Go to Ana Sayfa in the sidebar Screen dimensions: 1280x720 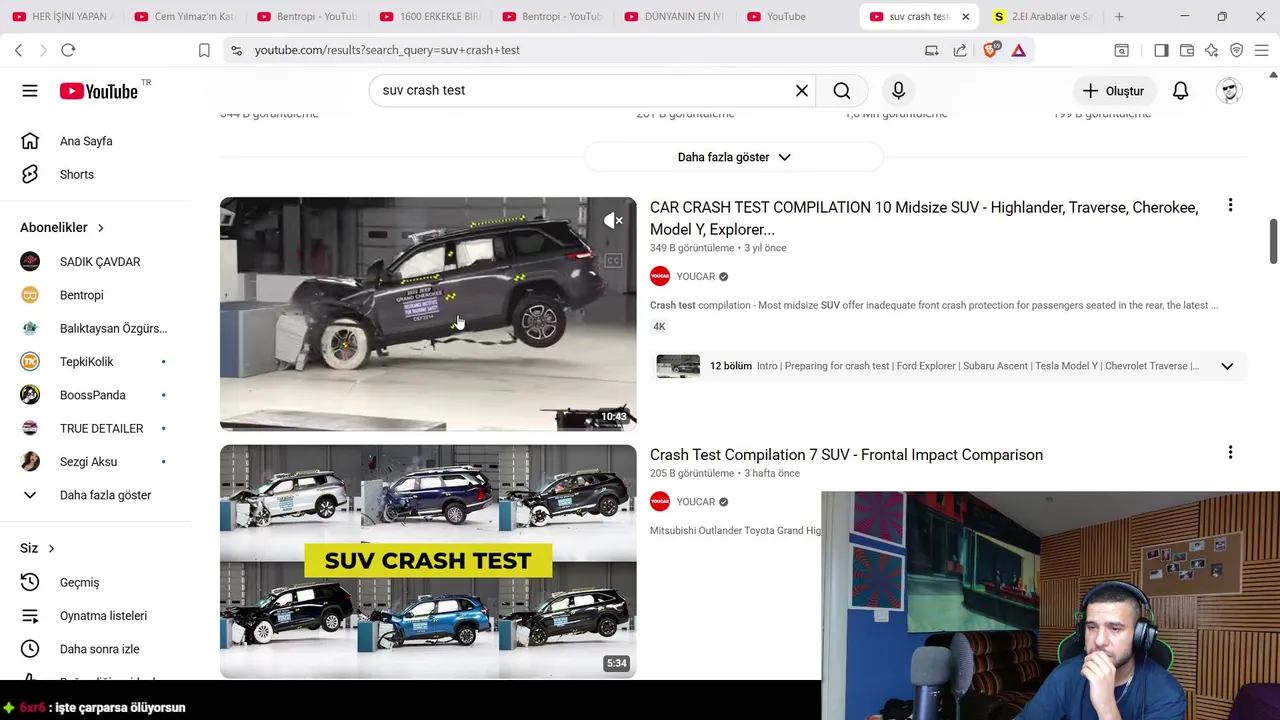tap(86, 141)
